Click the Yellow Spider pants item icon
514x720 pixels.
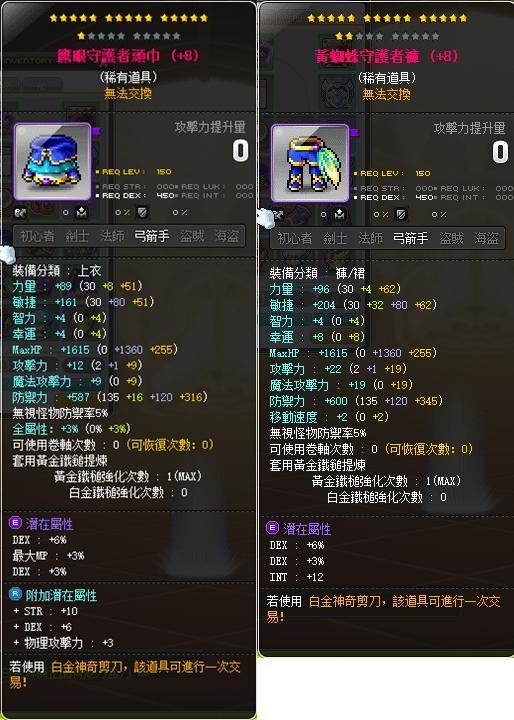pyautogui.click(x=310, y=163)
